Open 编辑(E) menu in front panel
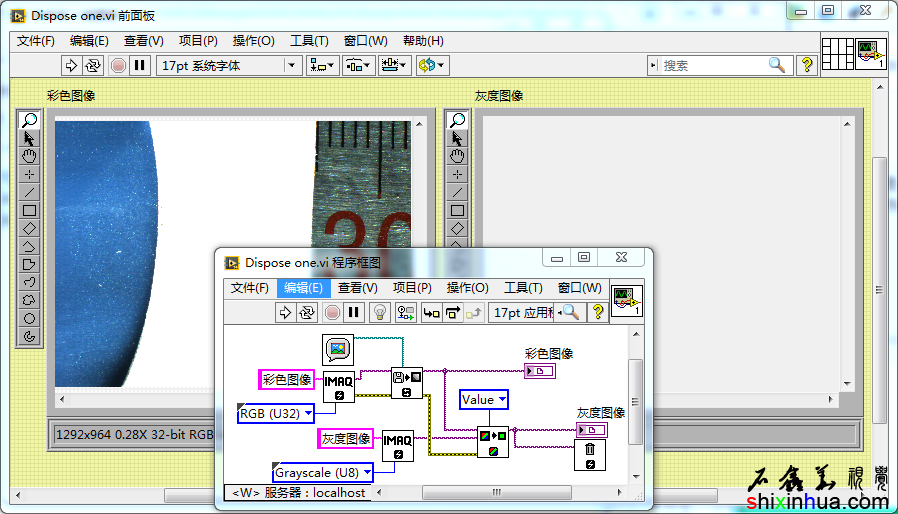 pyautogui.click(x=89, y=41)
